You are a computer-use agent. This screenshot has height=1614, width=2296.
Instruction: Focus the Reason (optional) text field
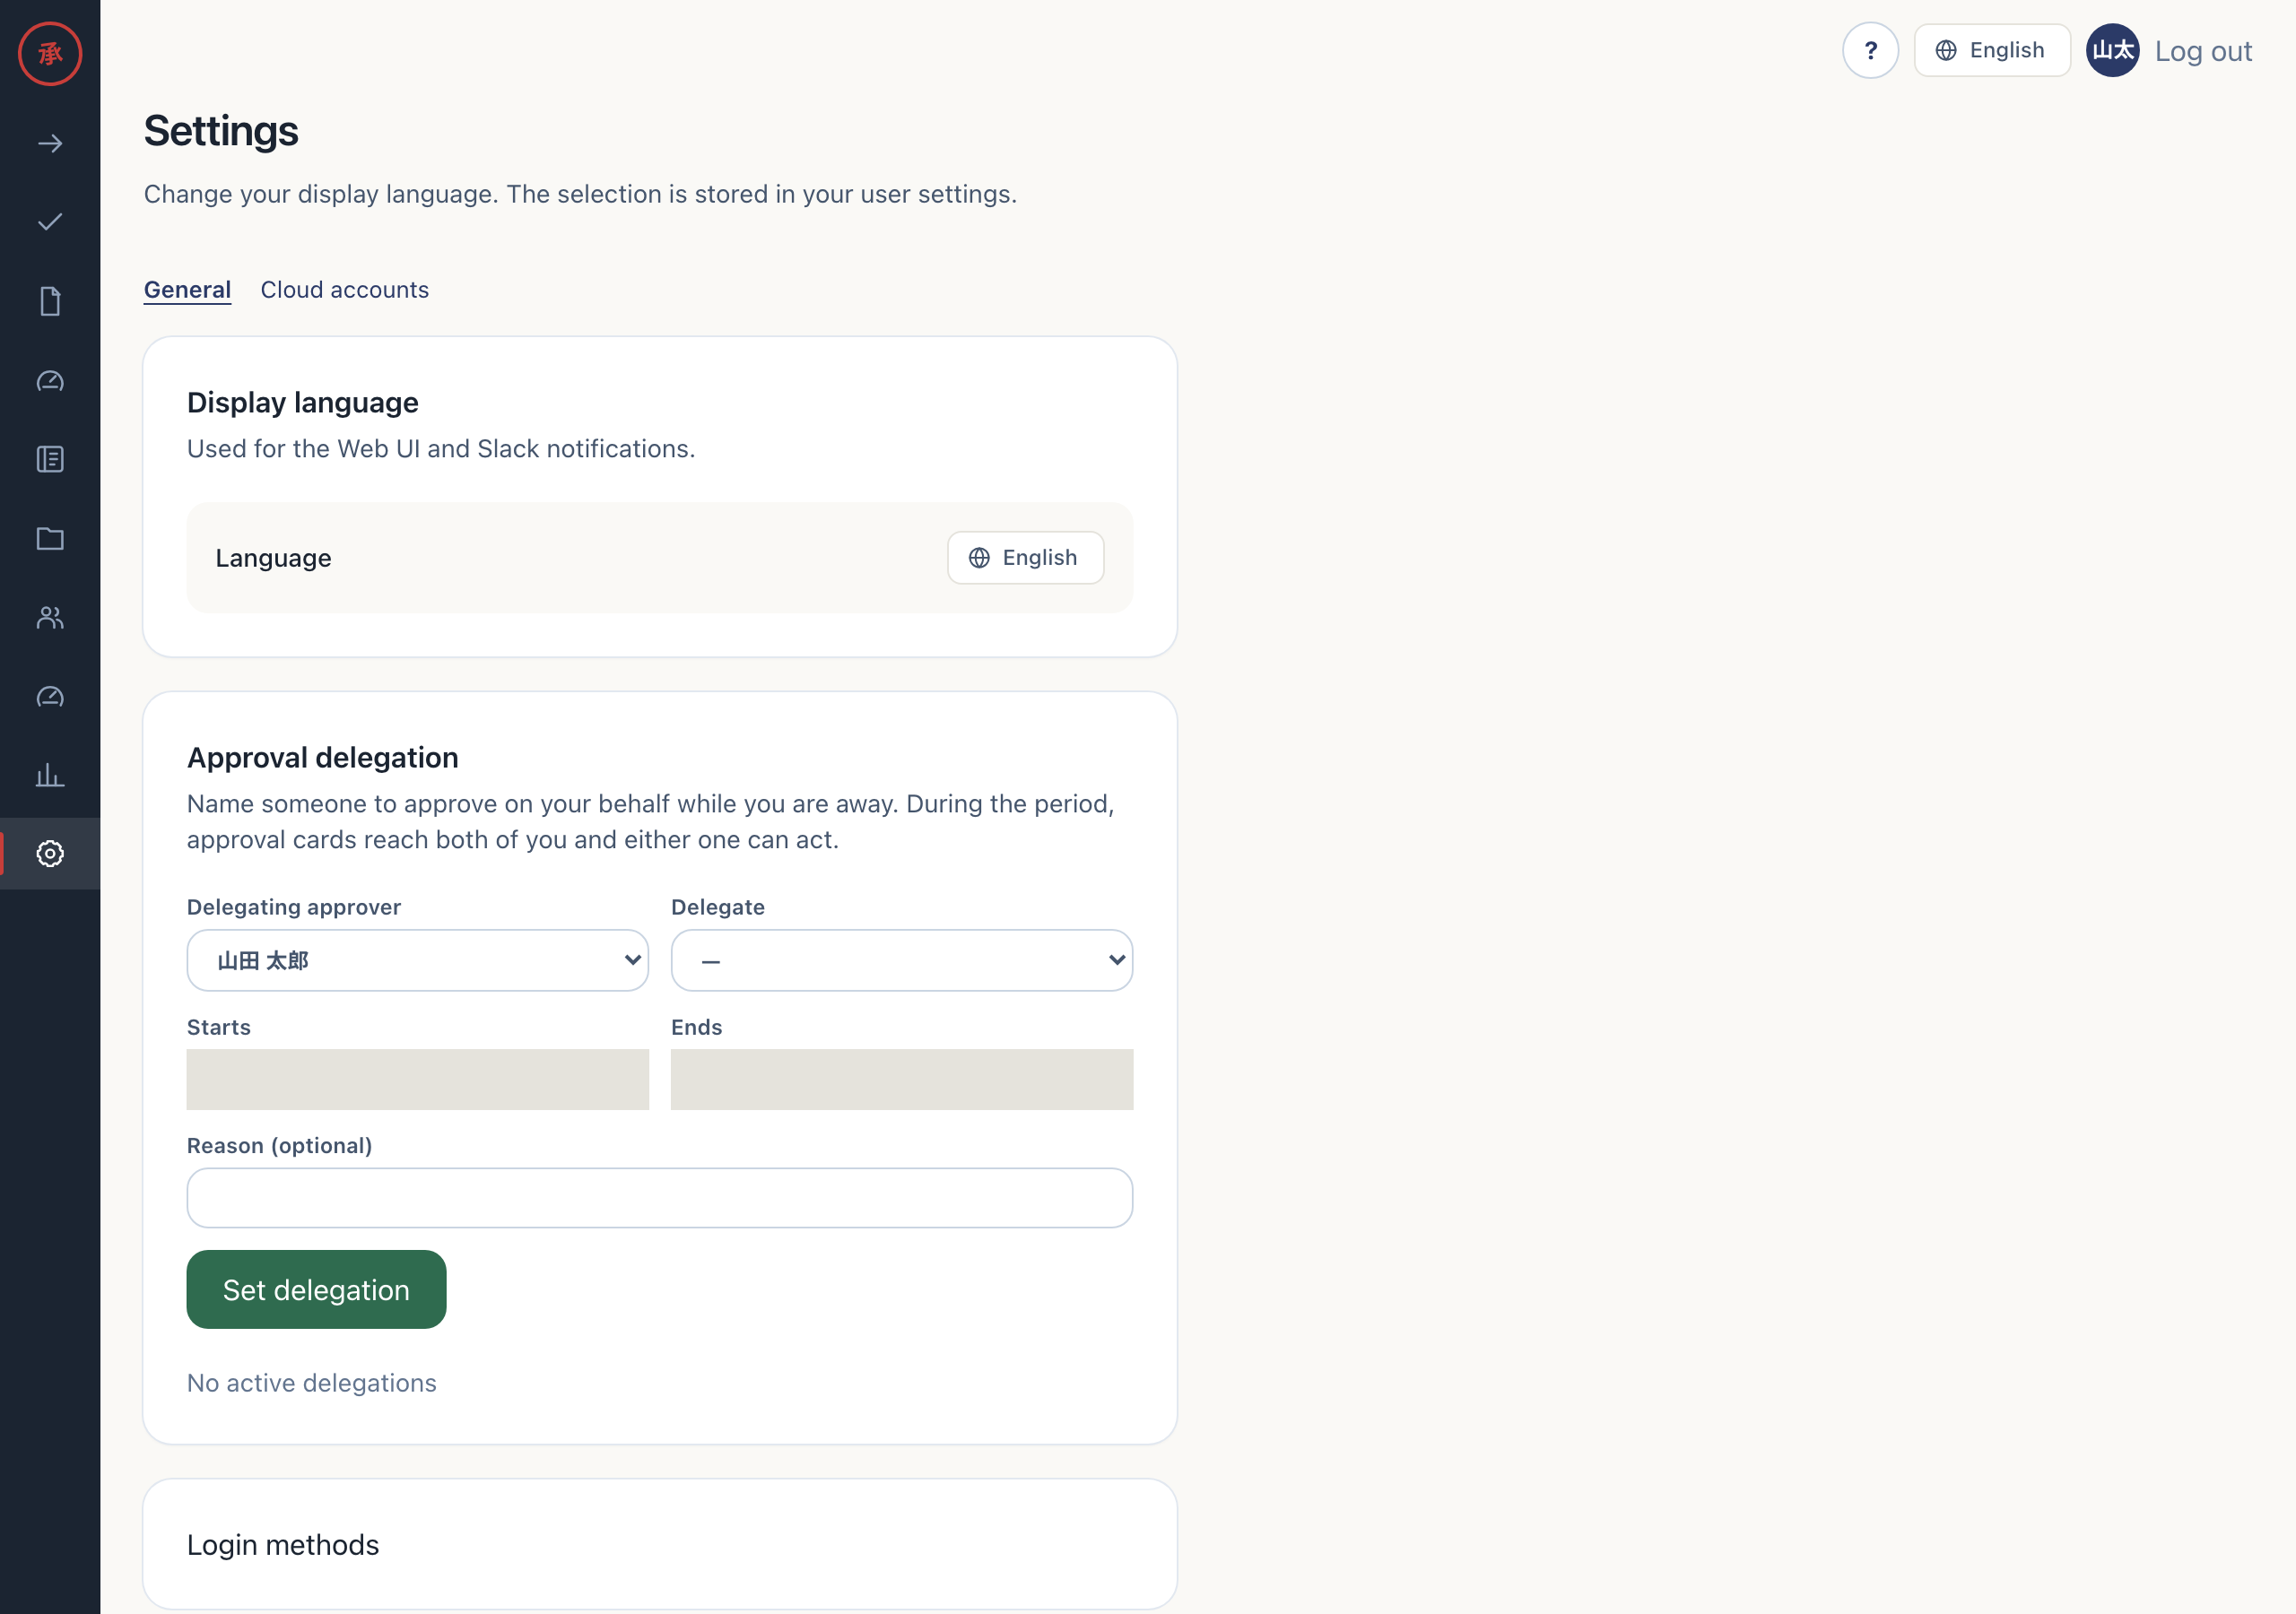coord(660,1198)
